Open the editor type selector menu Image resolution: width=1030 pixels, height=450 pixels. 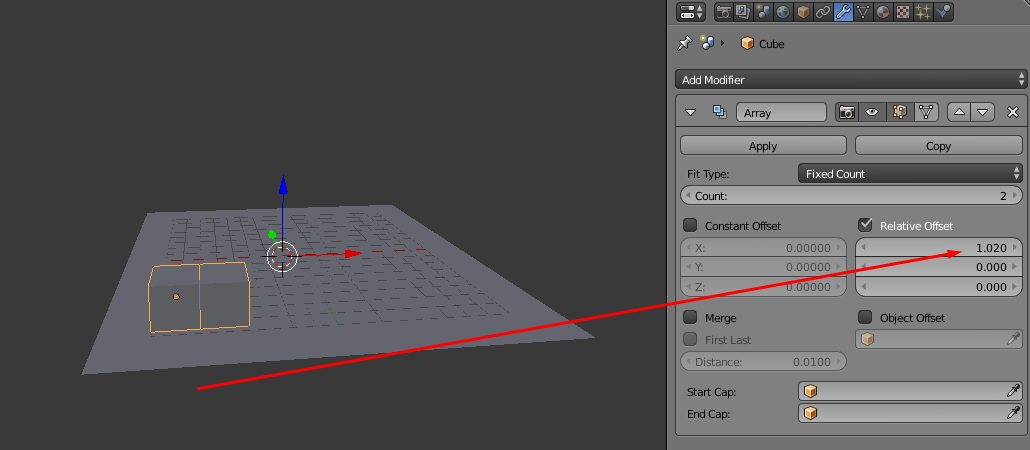690,11
